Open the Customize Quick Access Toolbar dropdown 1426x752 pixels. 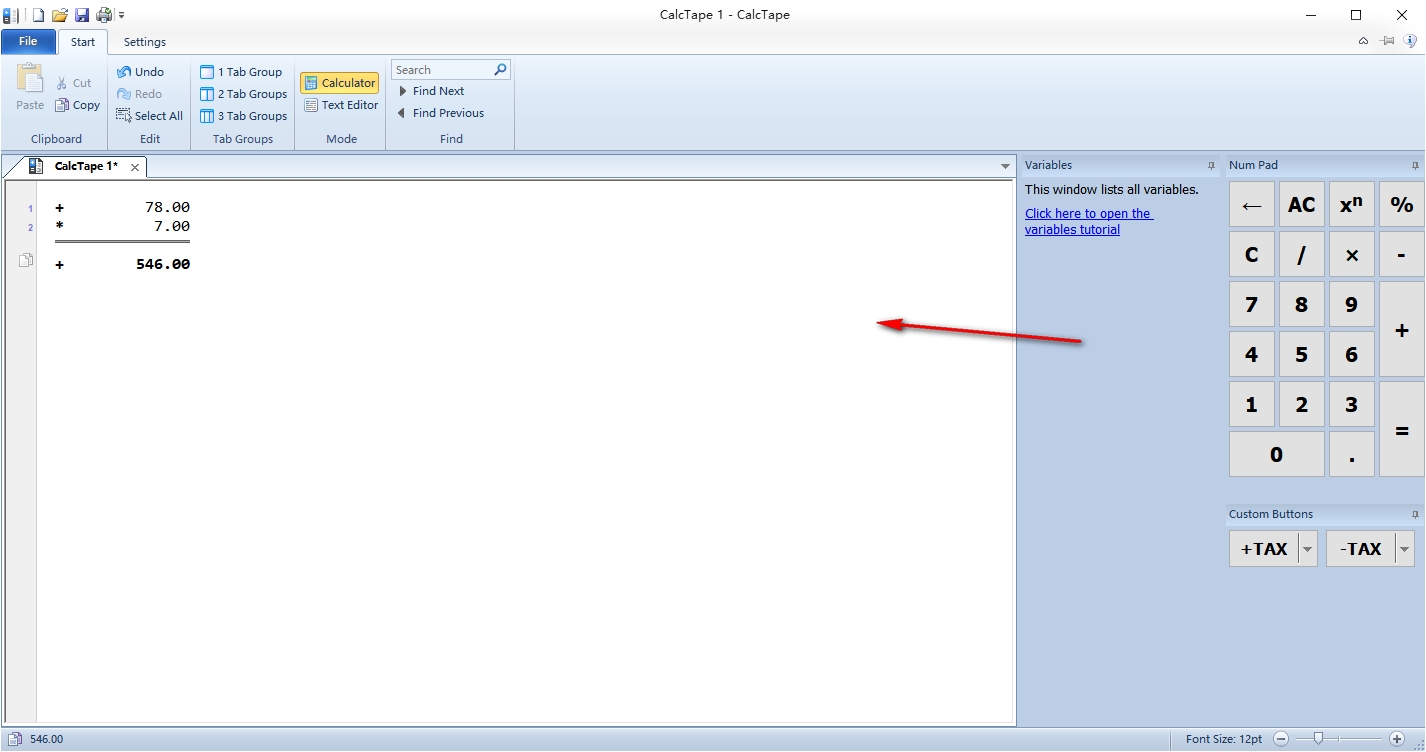click(x=122, y=16)
